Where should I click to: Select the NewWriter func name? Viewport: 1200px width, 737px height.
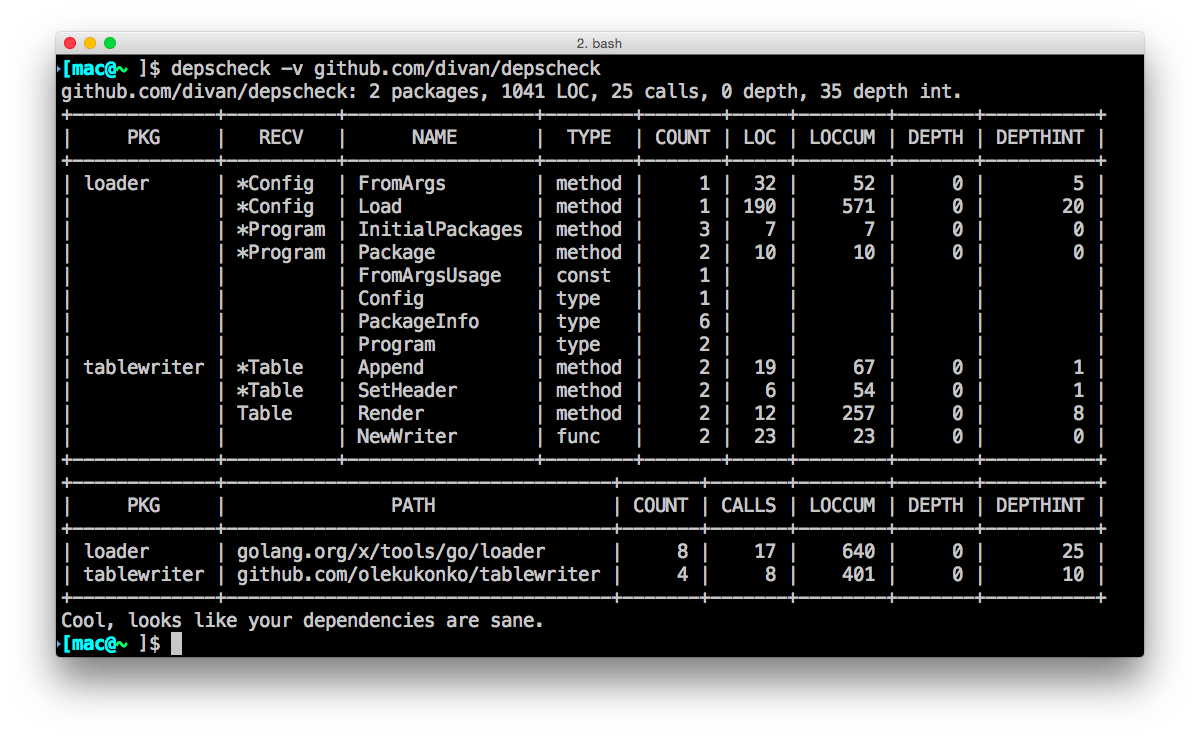407,436
